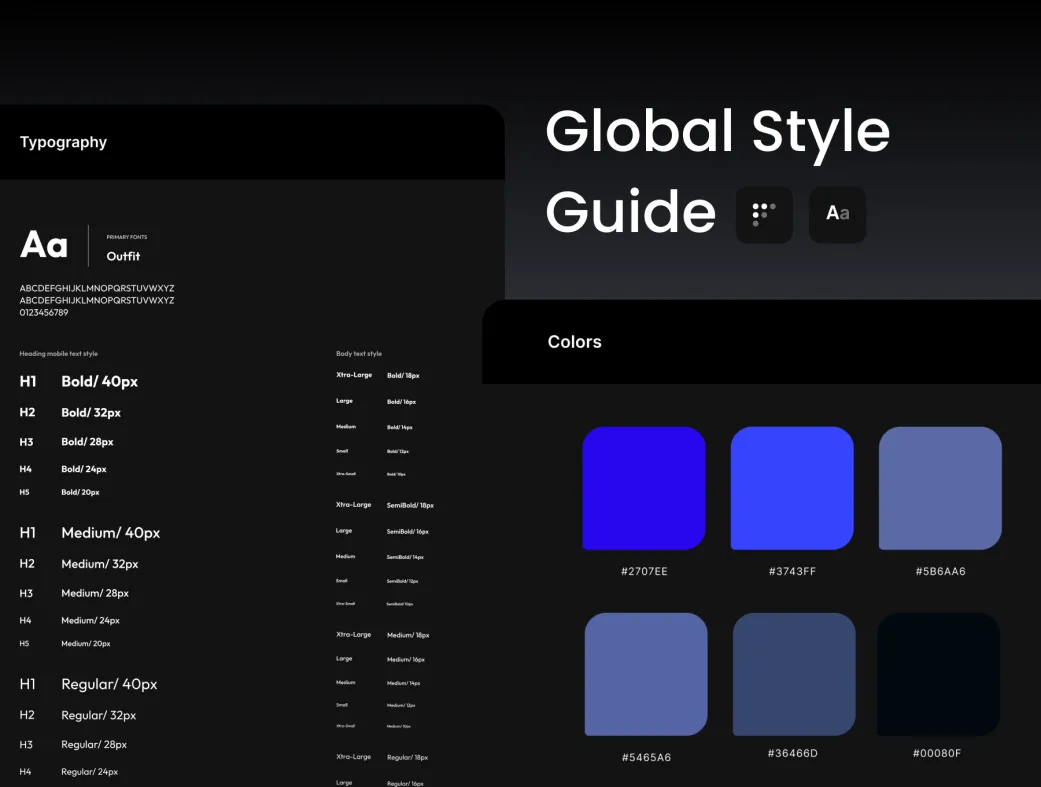1041x787 pixels.
Task: Select the Outfit primary font name
Action: pyautogui.click(x=123, y=257)
